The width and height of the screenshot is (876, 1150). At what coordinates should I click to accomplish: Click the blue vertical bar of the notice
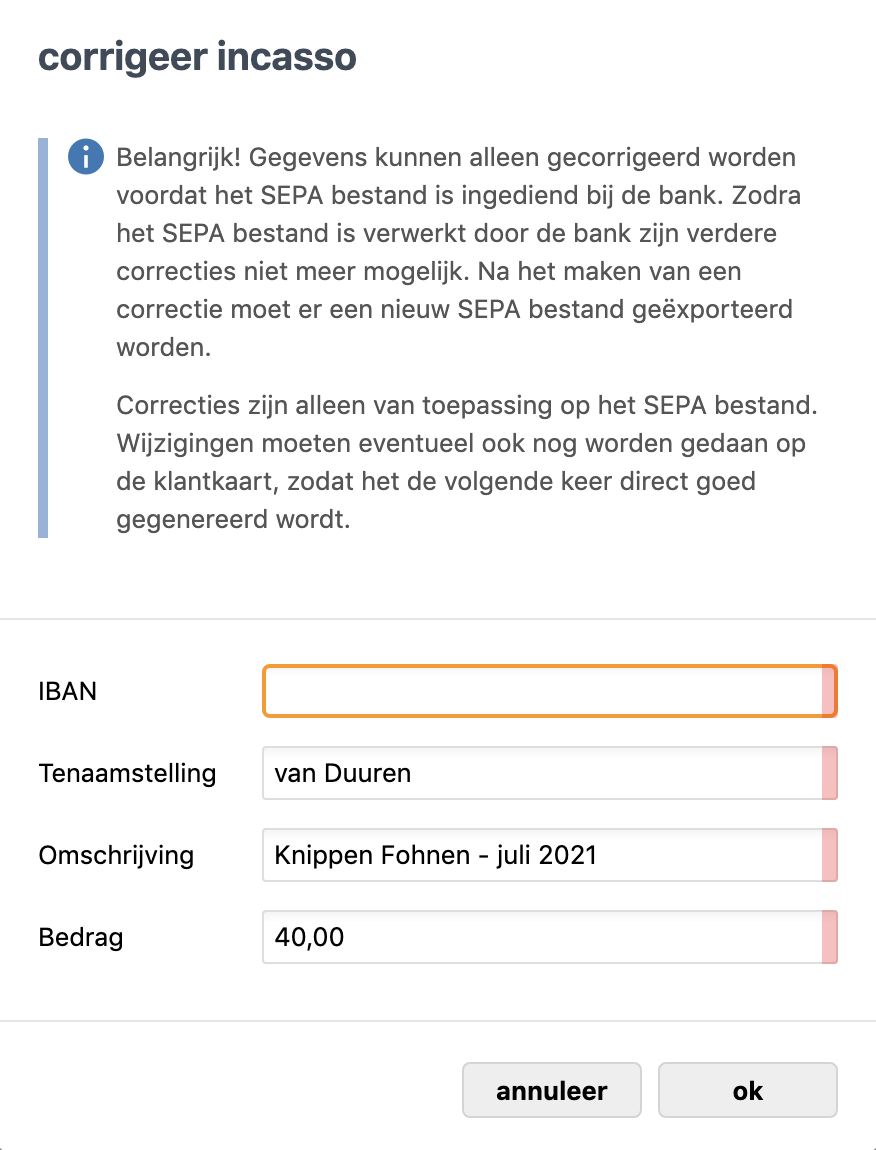click(x=43, y=338)
